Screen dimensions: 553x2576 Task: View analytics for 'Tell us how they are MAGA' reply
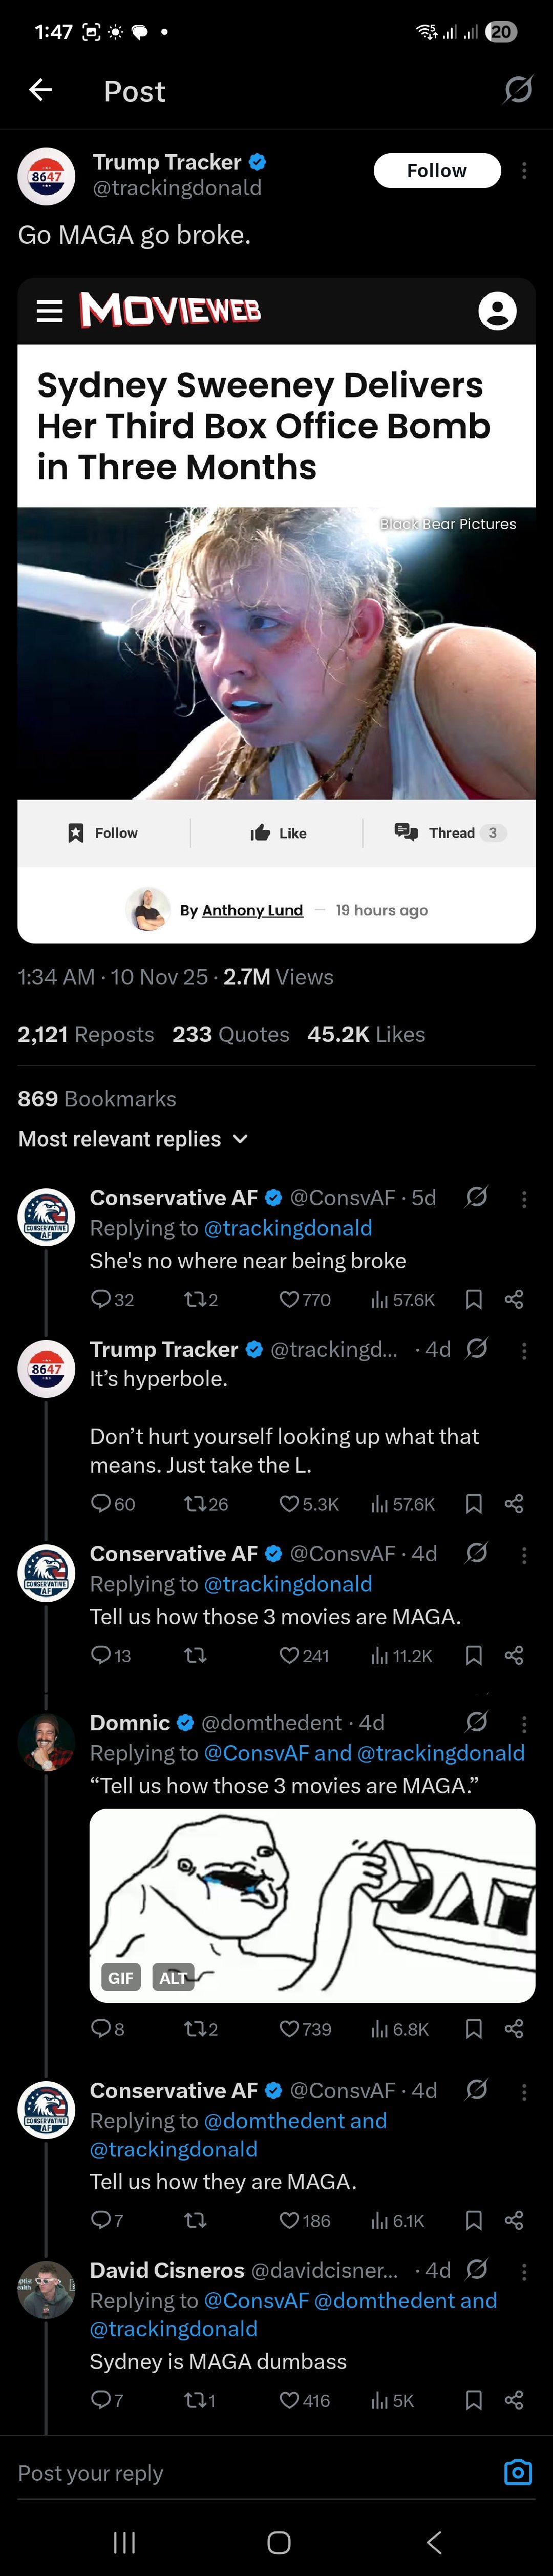coord(397,2220)
